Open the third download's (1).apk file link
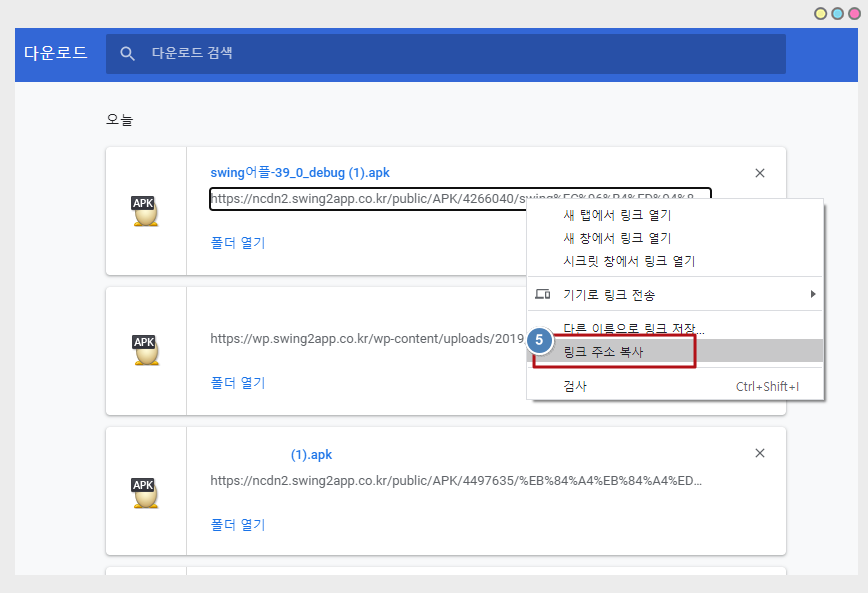Viewport: 868px width, 593px height. coord(311,455)
